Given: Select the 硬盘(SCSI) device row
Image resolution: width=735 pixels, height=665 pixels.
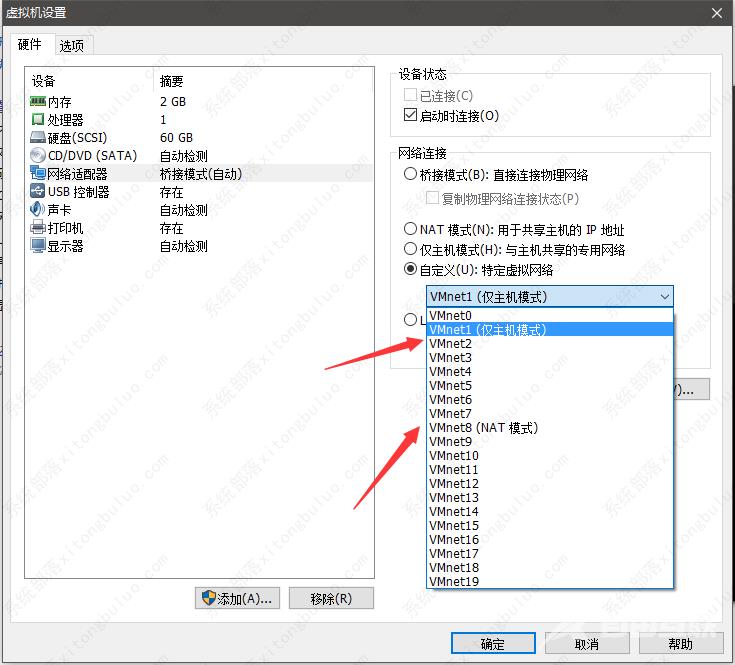Looking at the screenshot, I should [200, 137].
